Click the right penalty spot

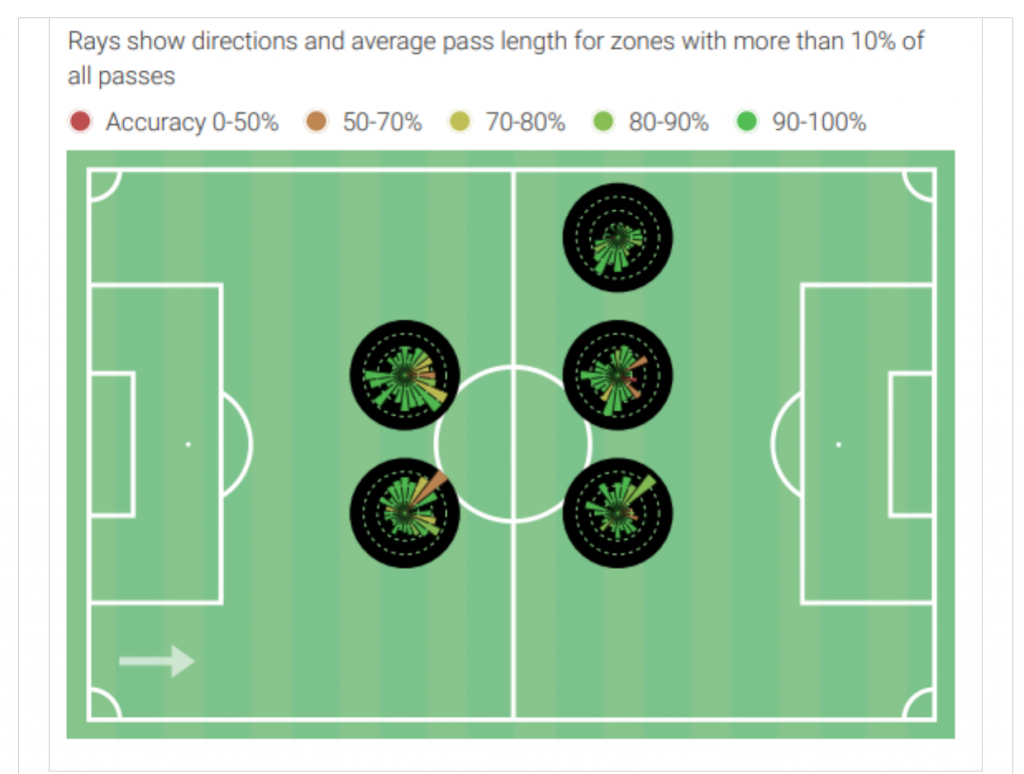coord(839,444)
